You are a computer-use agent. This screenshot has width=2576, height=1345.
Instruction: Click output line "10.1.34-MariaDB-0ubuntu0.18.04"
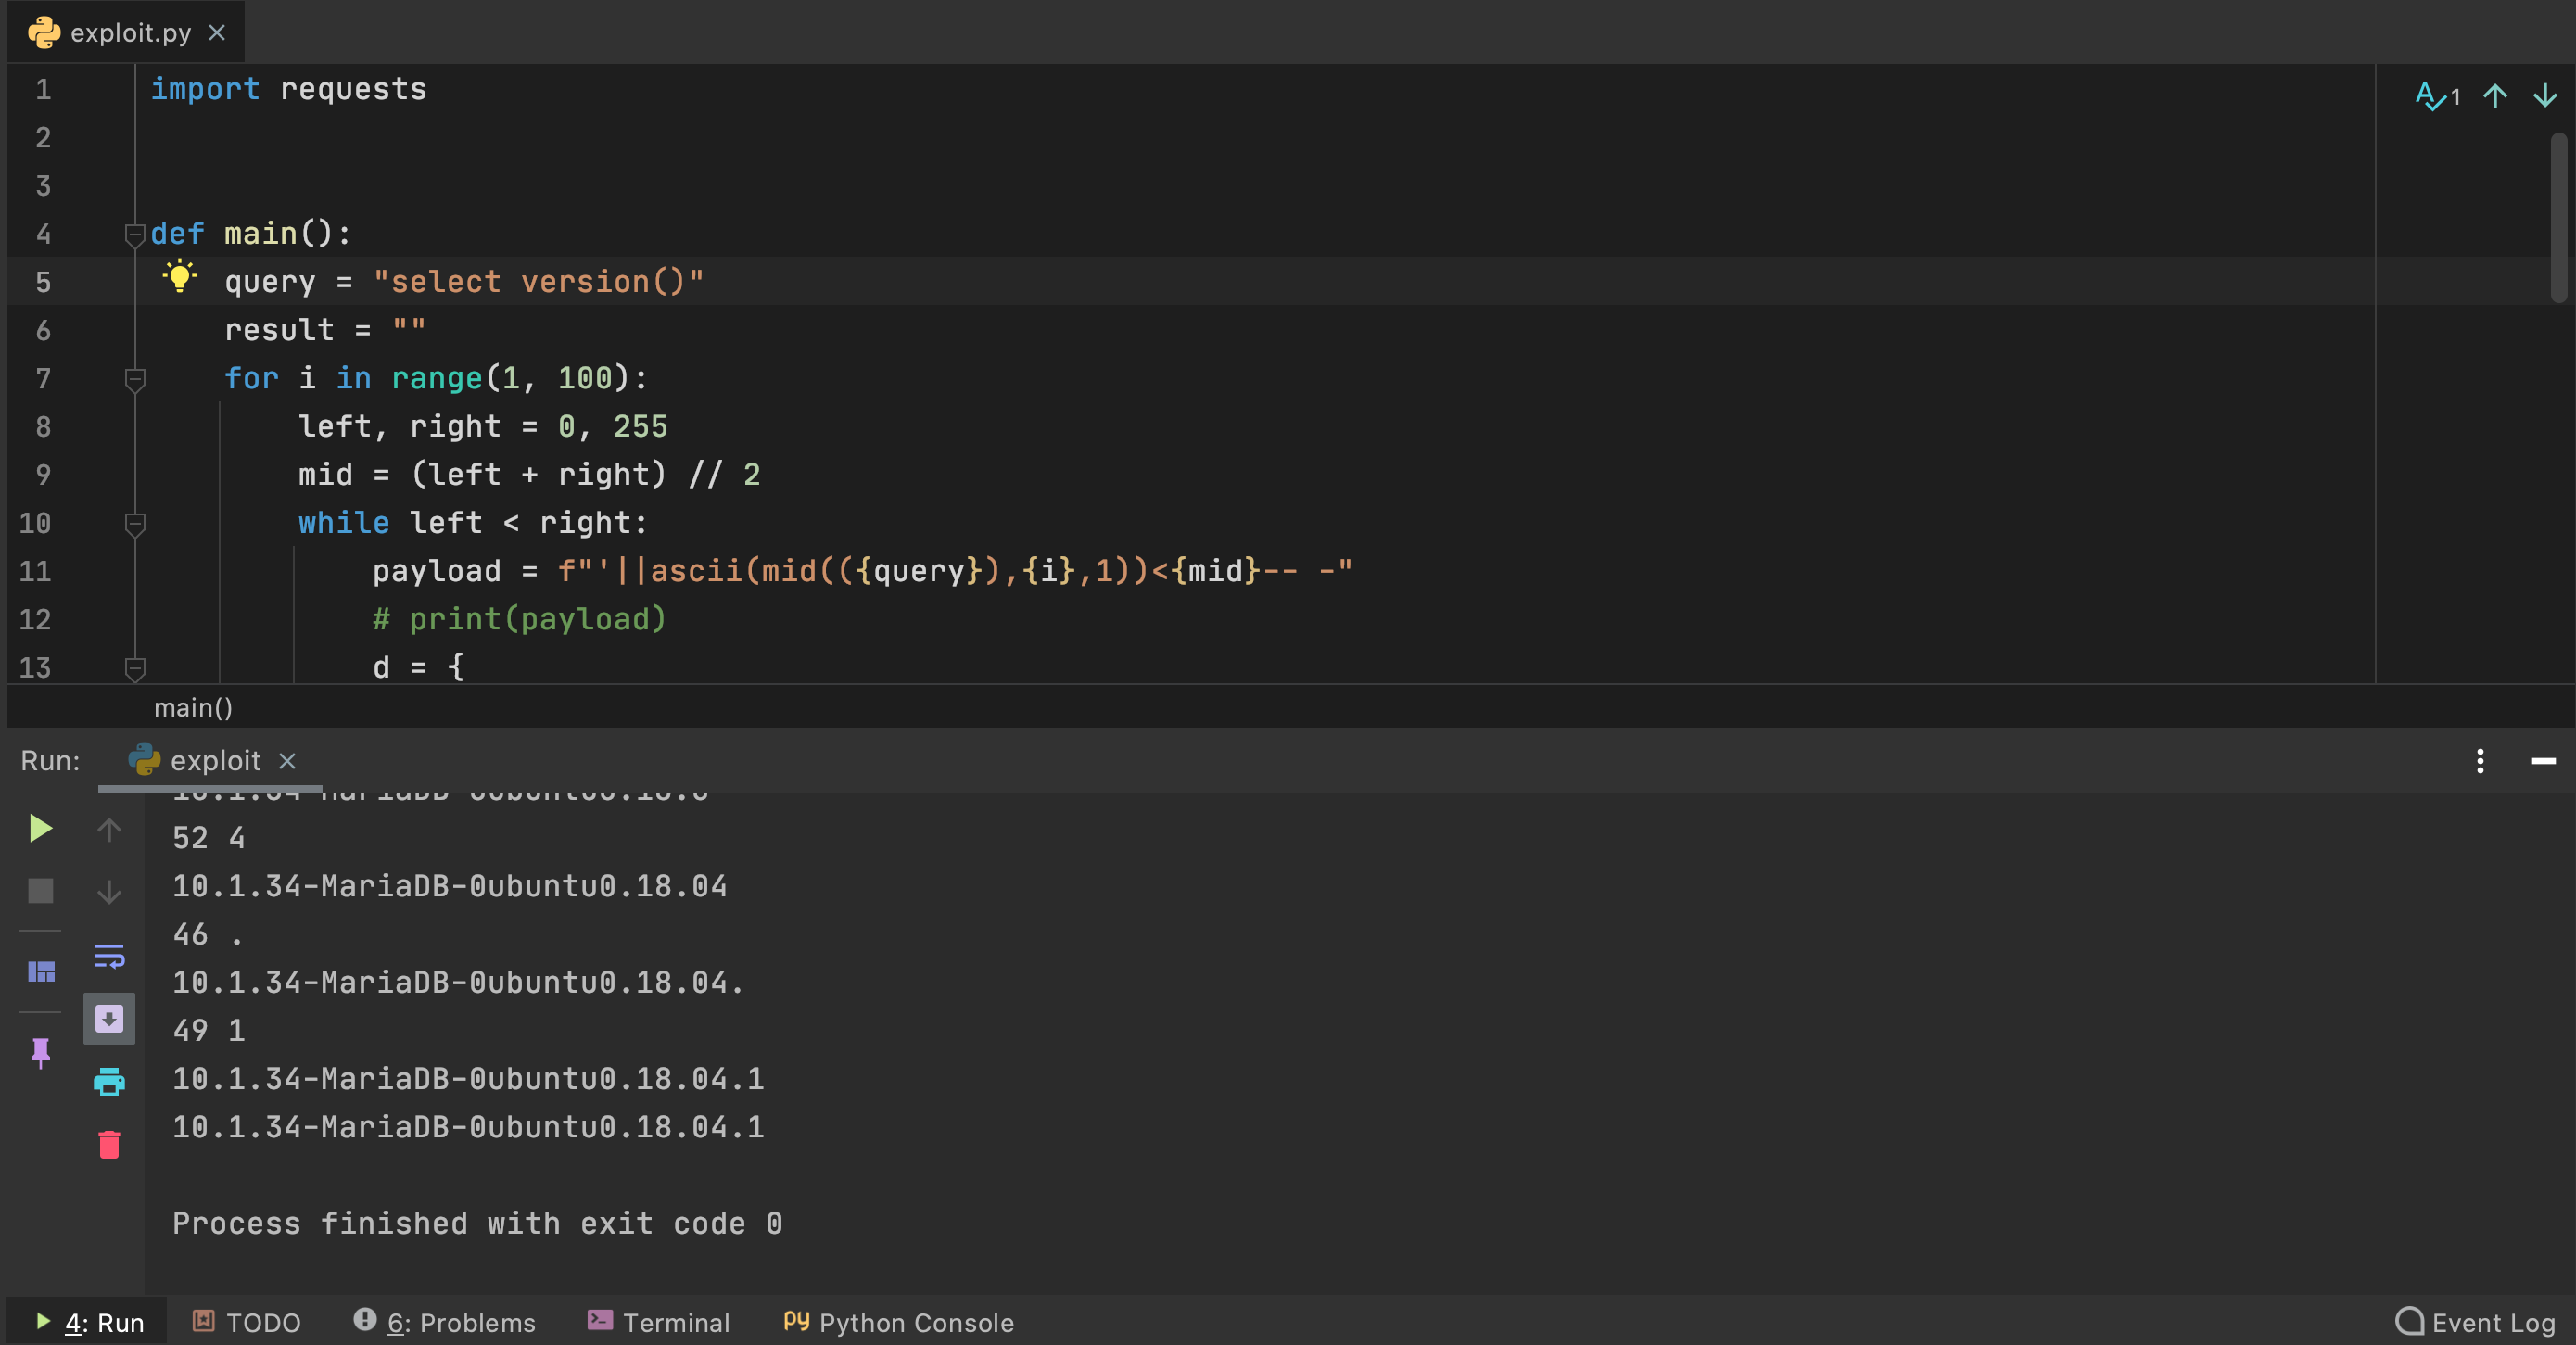pyautogui.click(x=450, y=886)
